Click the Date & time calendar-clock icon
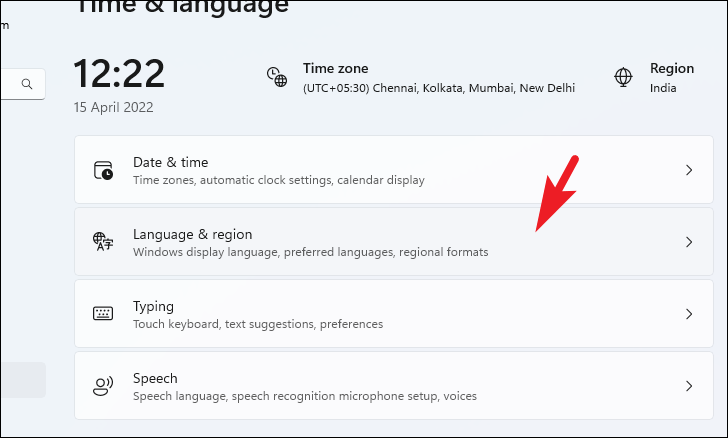Screen dimensions: 728x438 coord(104,170)
